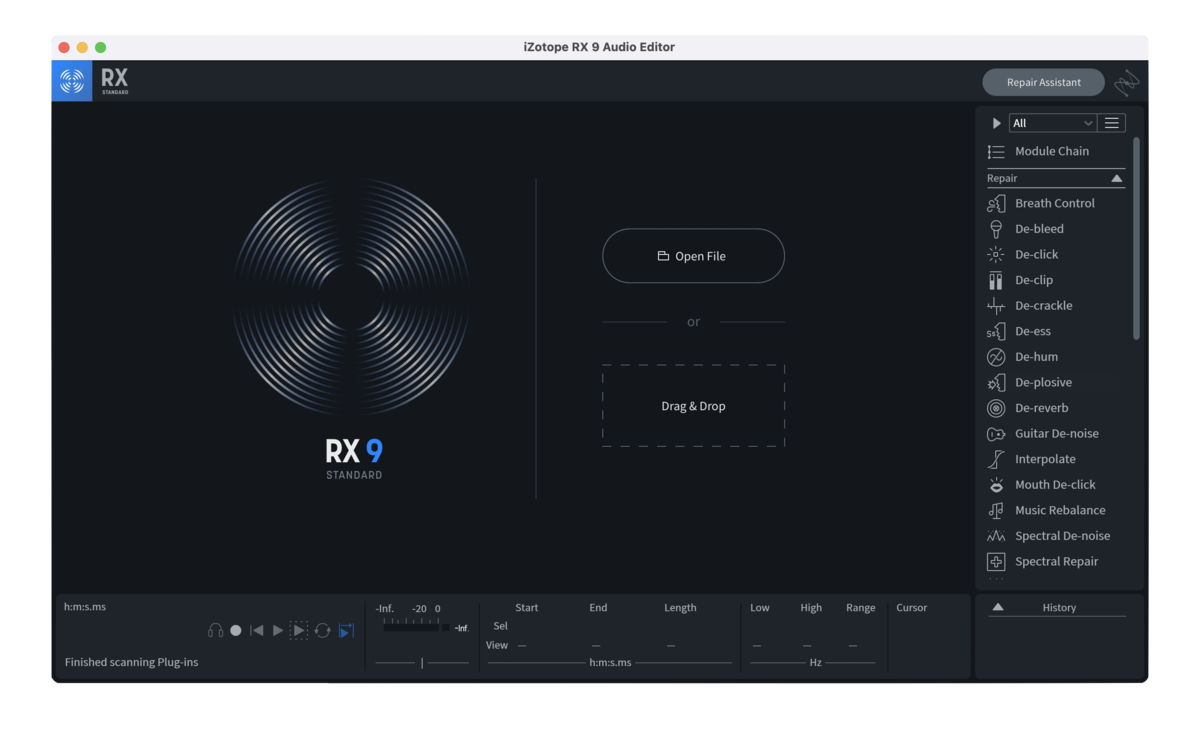Viewport: 1200px width, 751px height.
Task: Collapse the Repair section
Action: 1117,178
